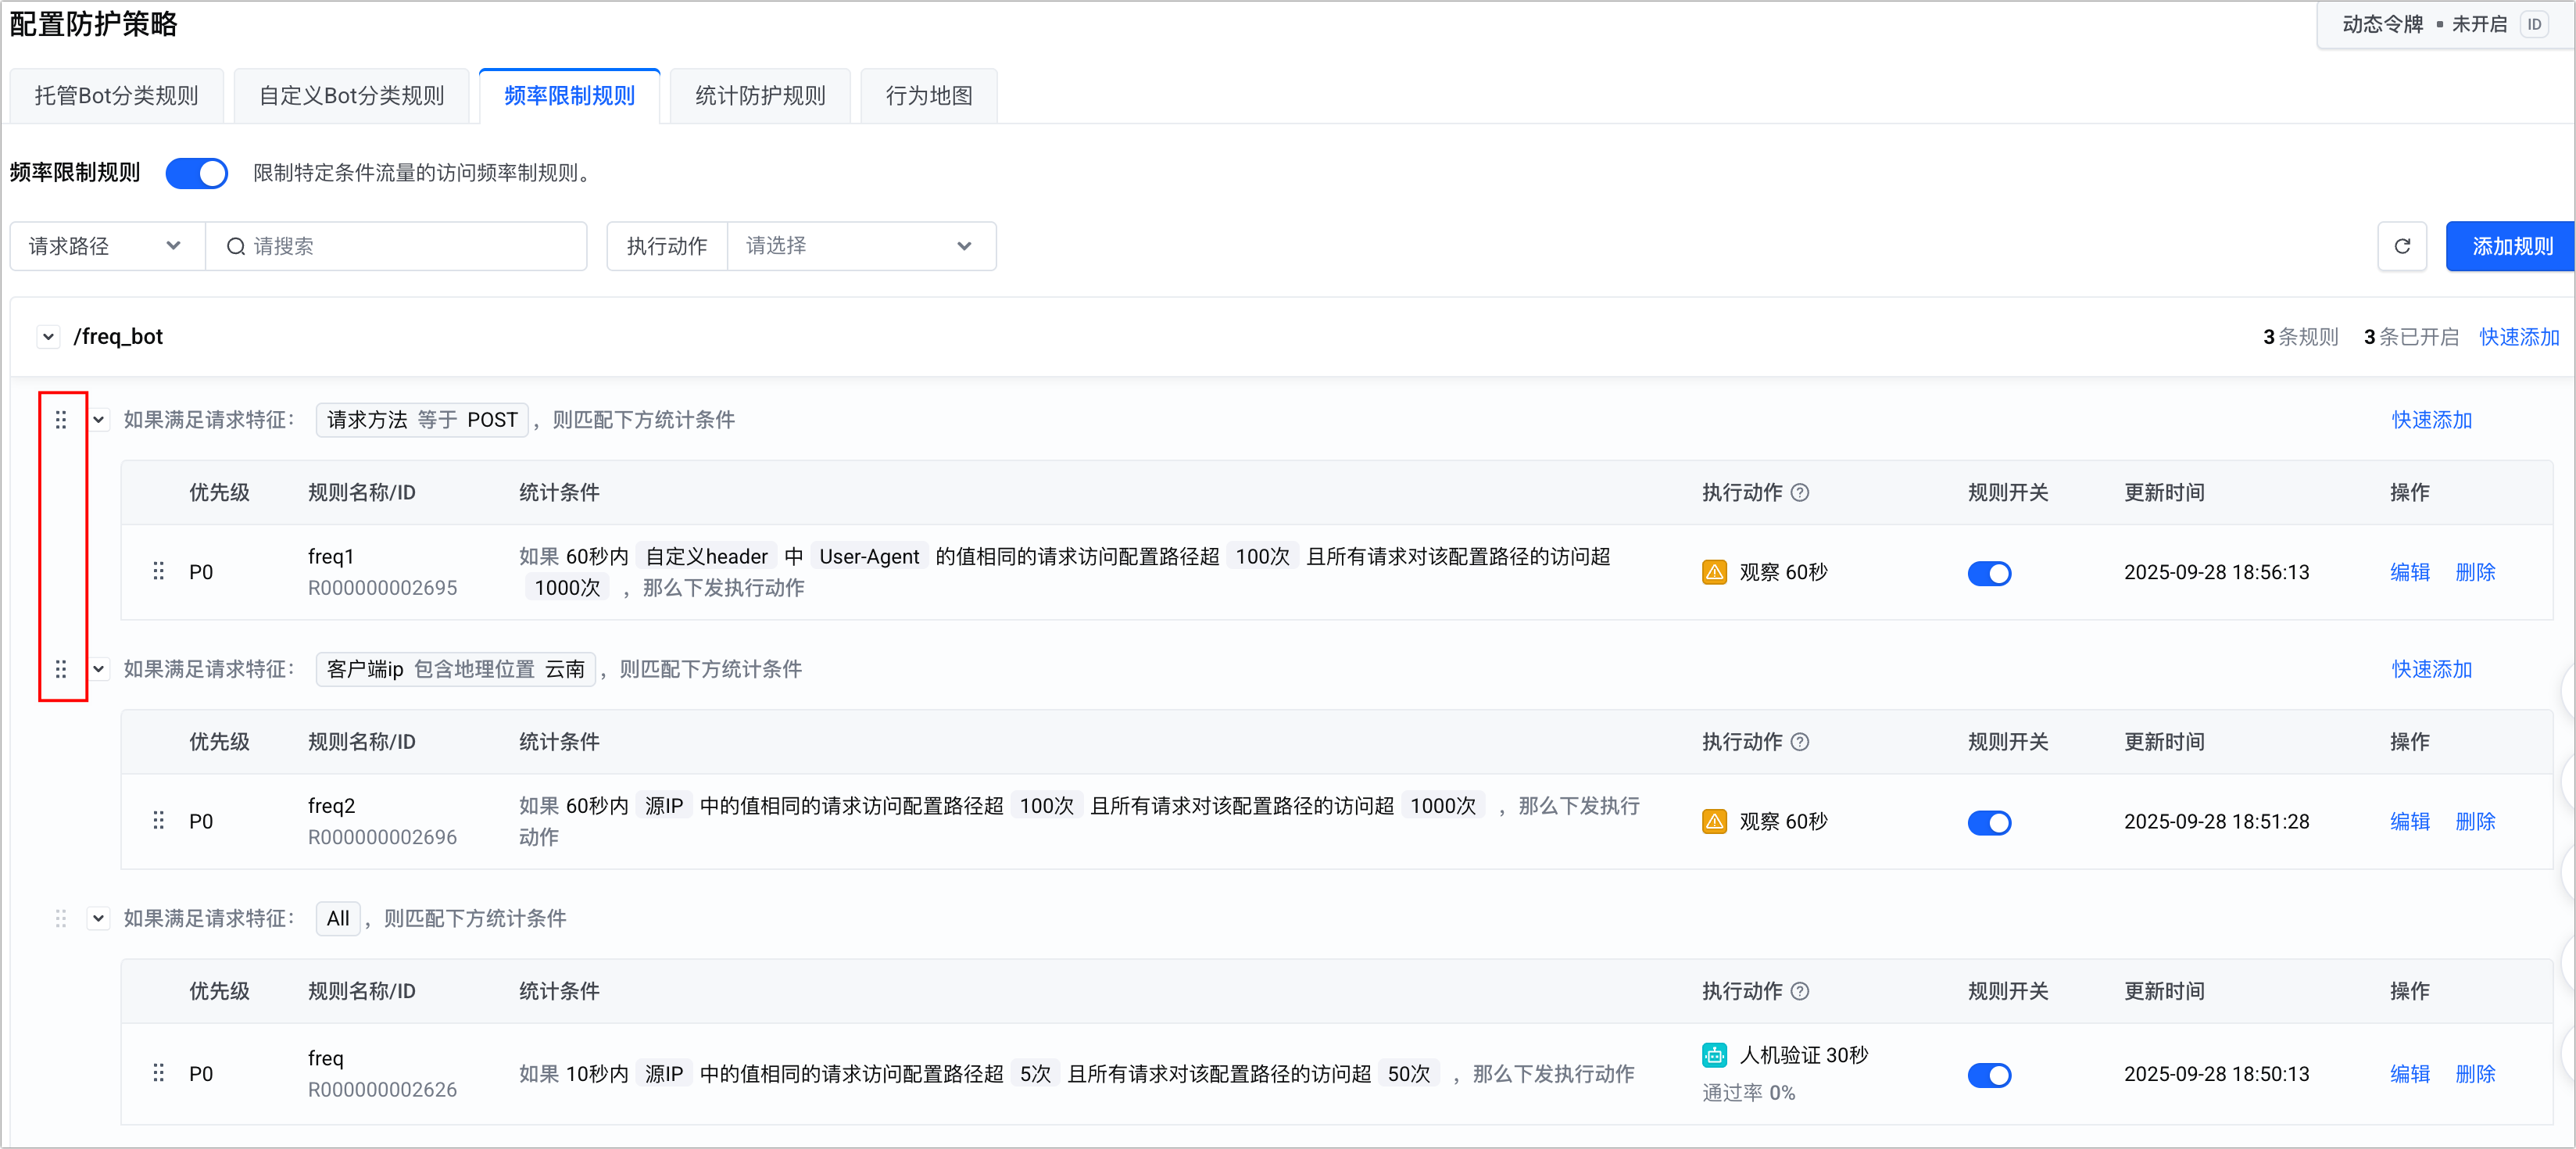Click drag handle in freq1 rule row
The image size is (2576, 1149).
pyautogui.click(x=158, y=571)
